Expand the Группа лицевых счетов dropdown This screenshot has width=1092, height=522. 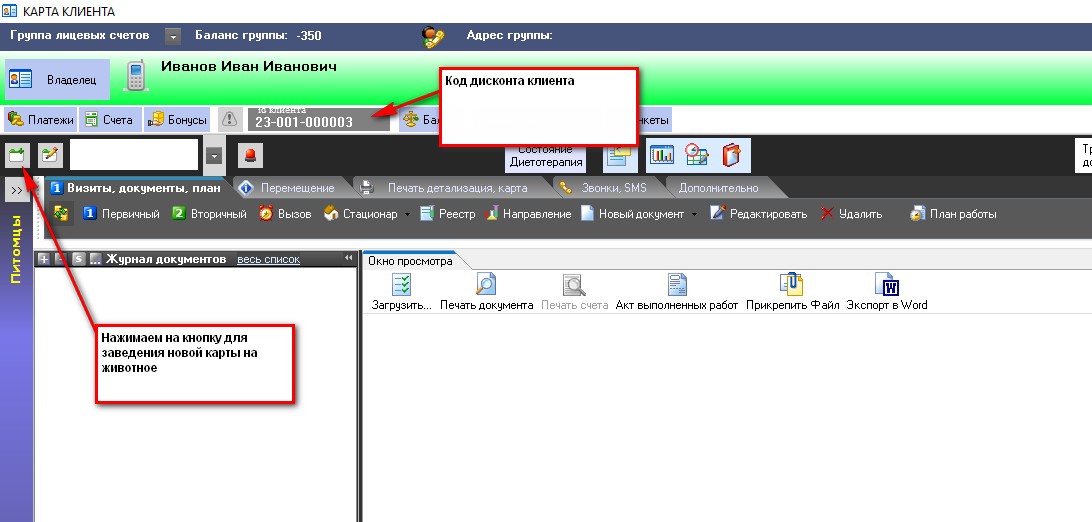point(173,36)
